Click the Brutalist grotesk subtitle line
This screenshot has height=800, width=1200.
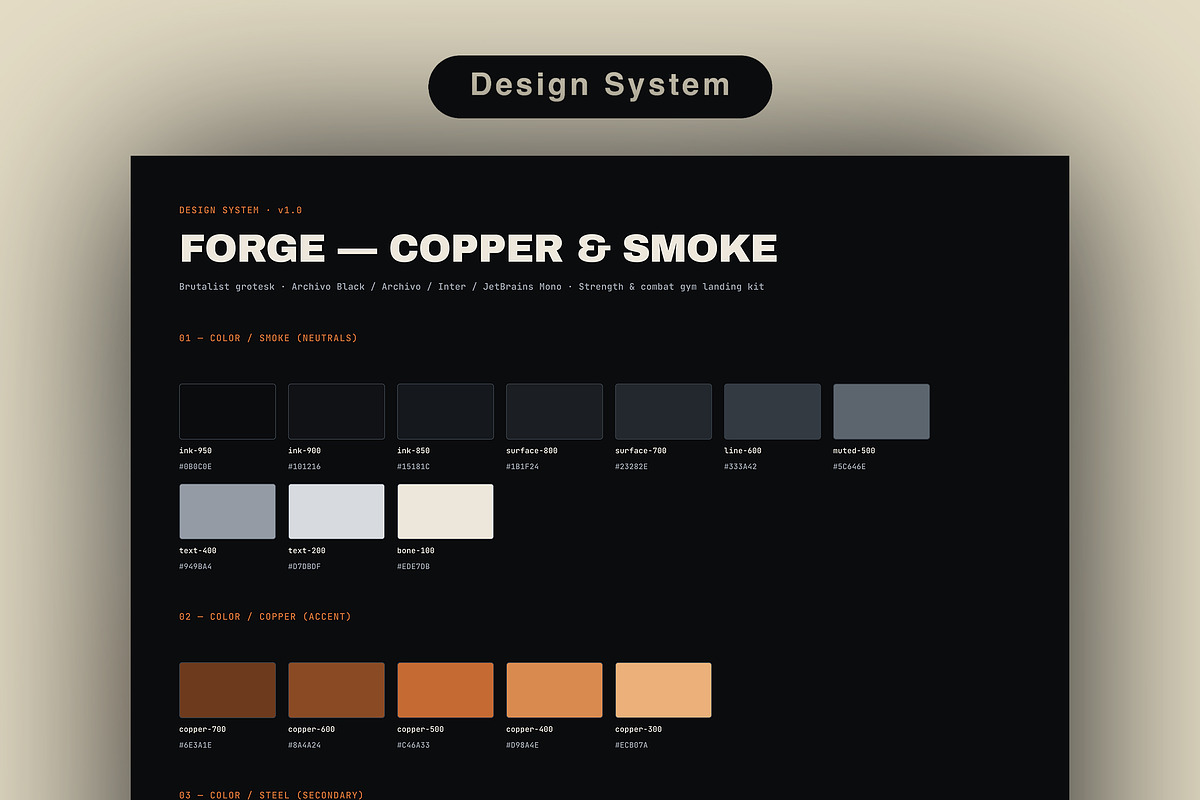[472, 287]
